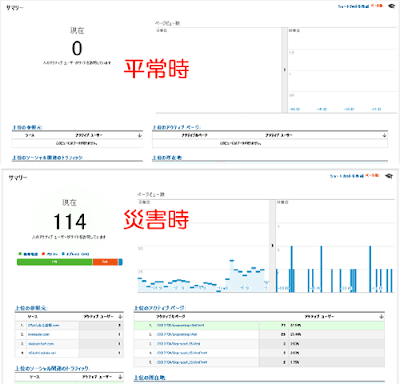
Task: Open shortcut link at top of 平常時 panel
Action: point(354,6)
